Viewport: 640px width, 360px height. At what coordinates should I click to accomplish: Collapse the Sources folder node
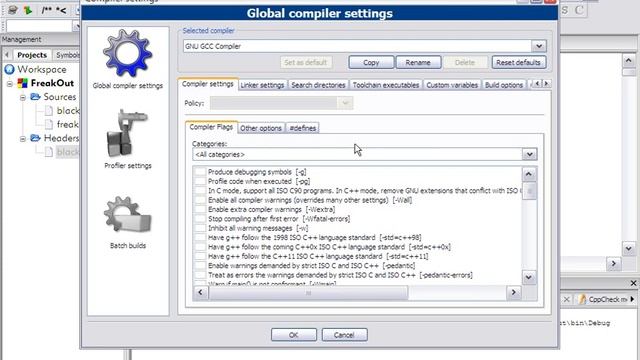23,98
